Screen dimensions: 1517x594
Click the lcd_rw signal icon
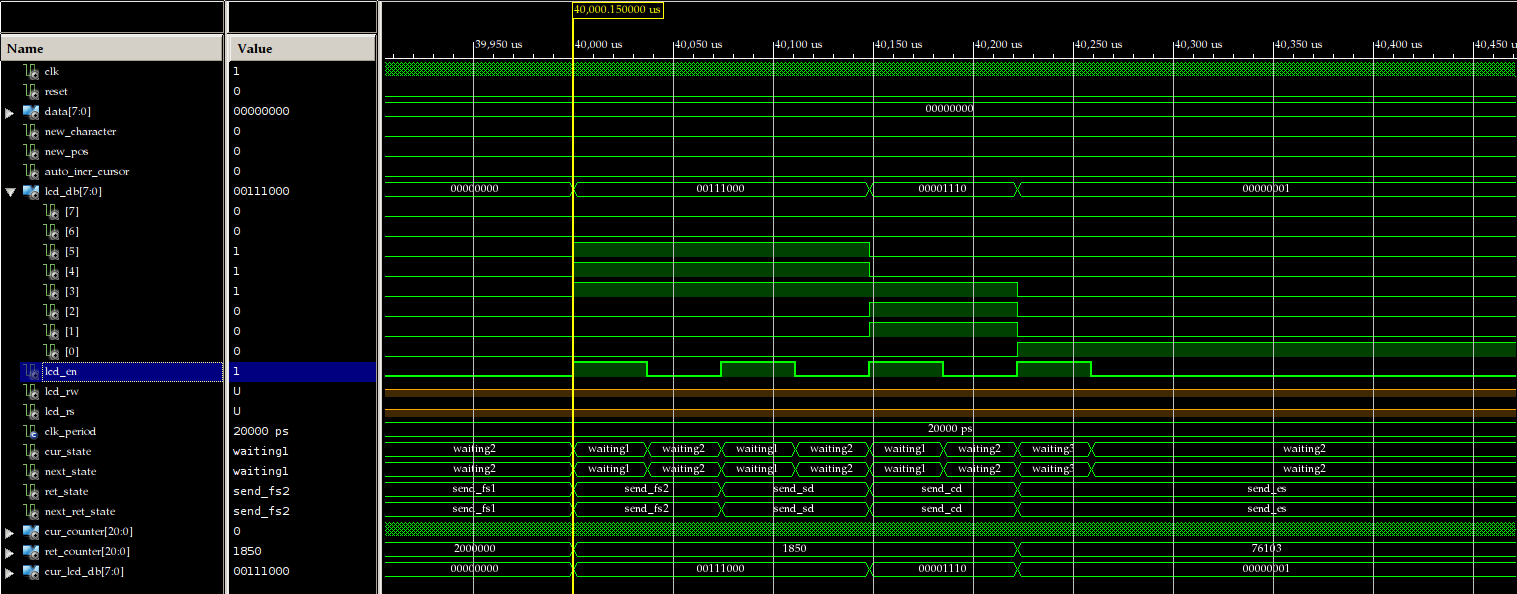point(30,391)
